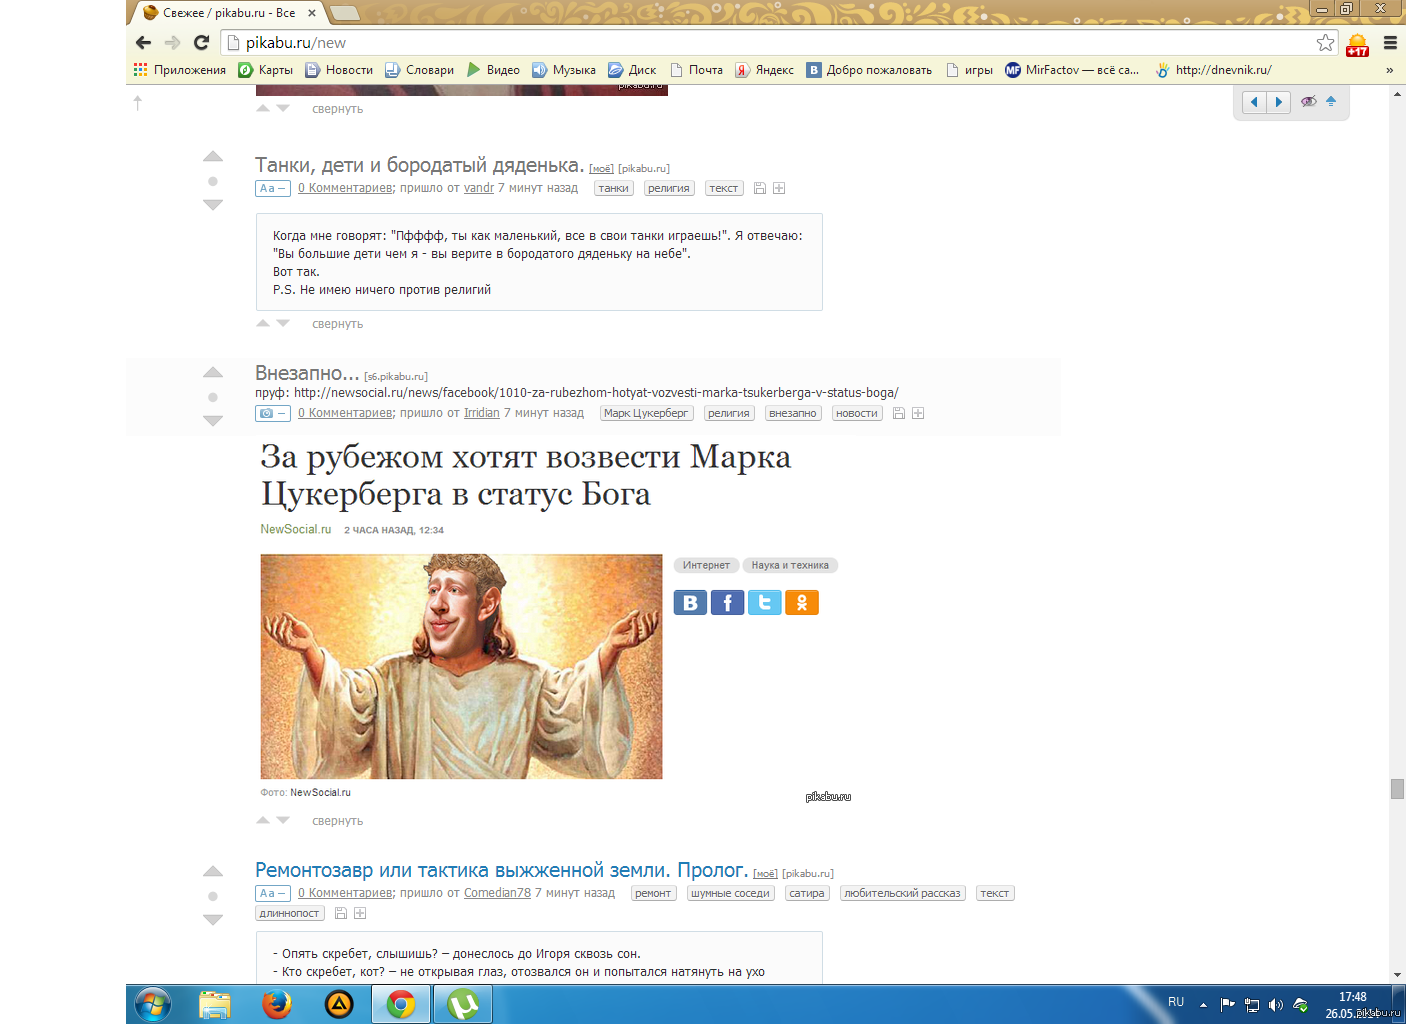Collapse the Танки post with свернуть
The width and height of the screenshot is (1406, 1024).
click(x=337, y=324)
